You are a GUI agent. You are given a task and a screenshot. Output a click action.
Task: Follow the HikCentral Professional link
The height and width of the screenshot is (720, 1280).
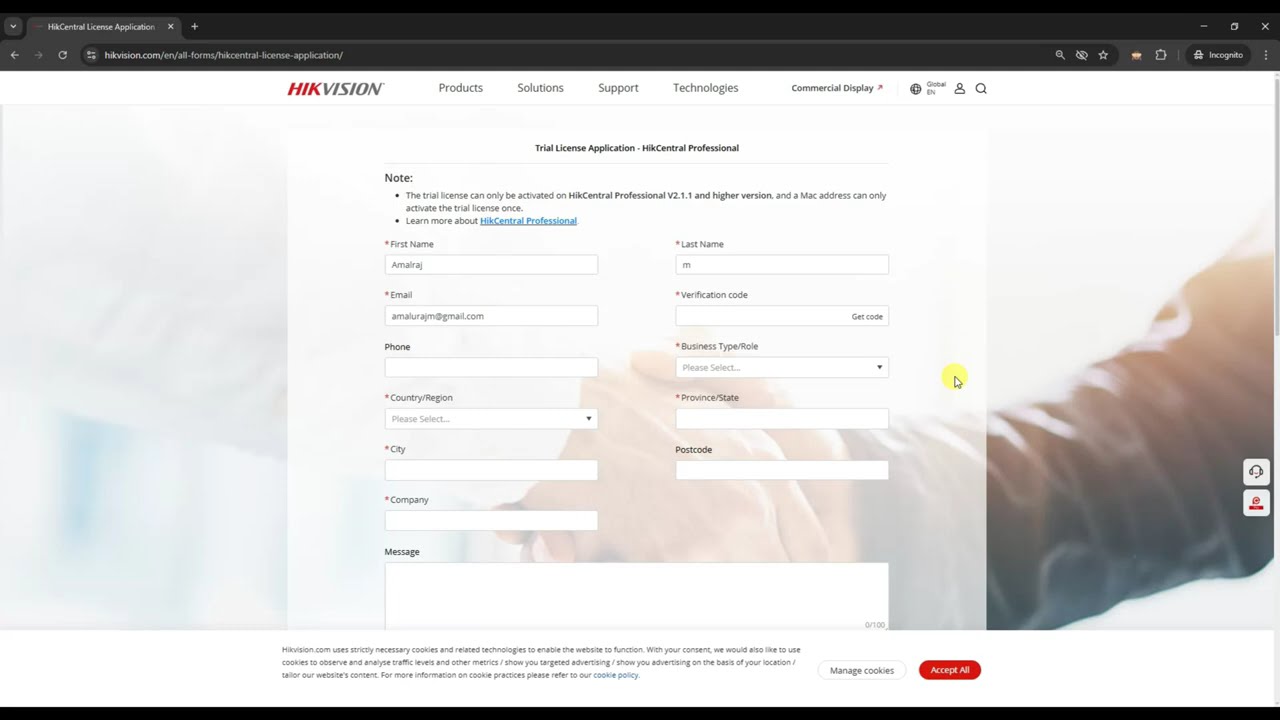click(528, 221)
